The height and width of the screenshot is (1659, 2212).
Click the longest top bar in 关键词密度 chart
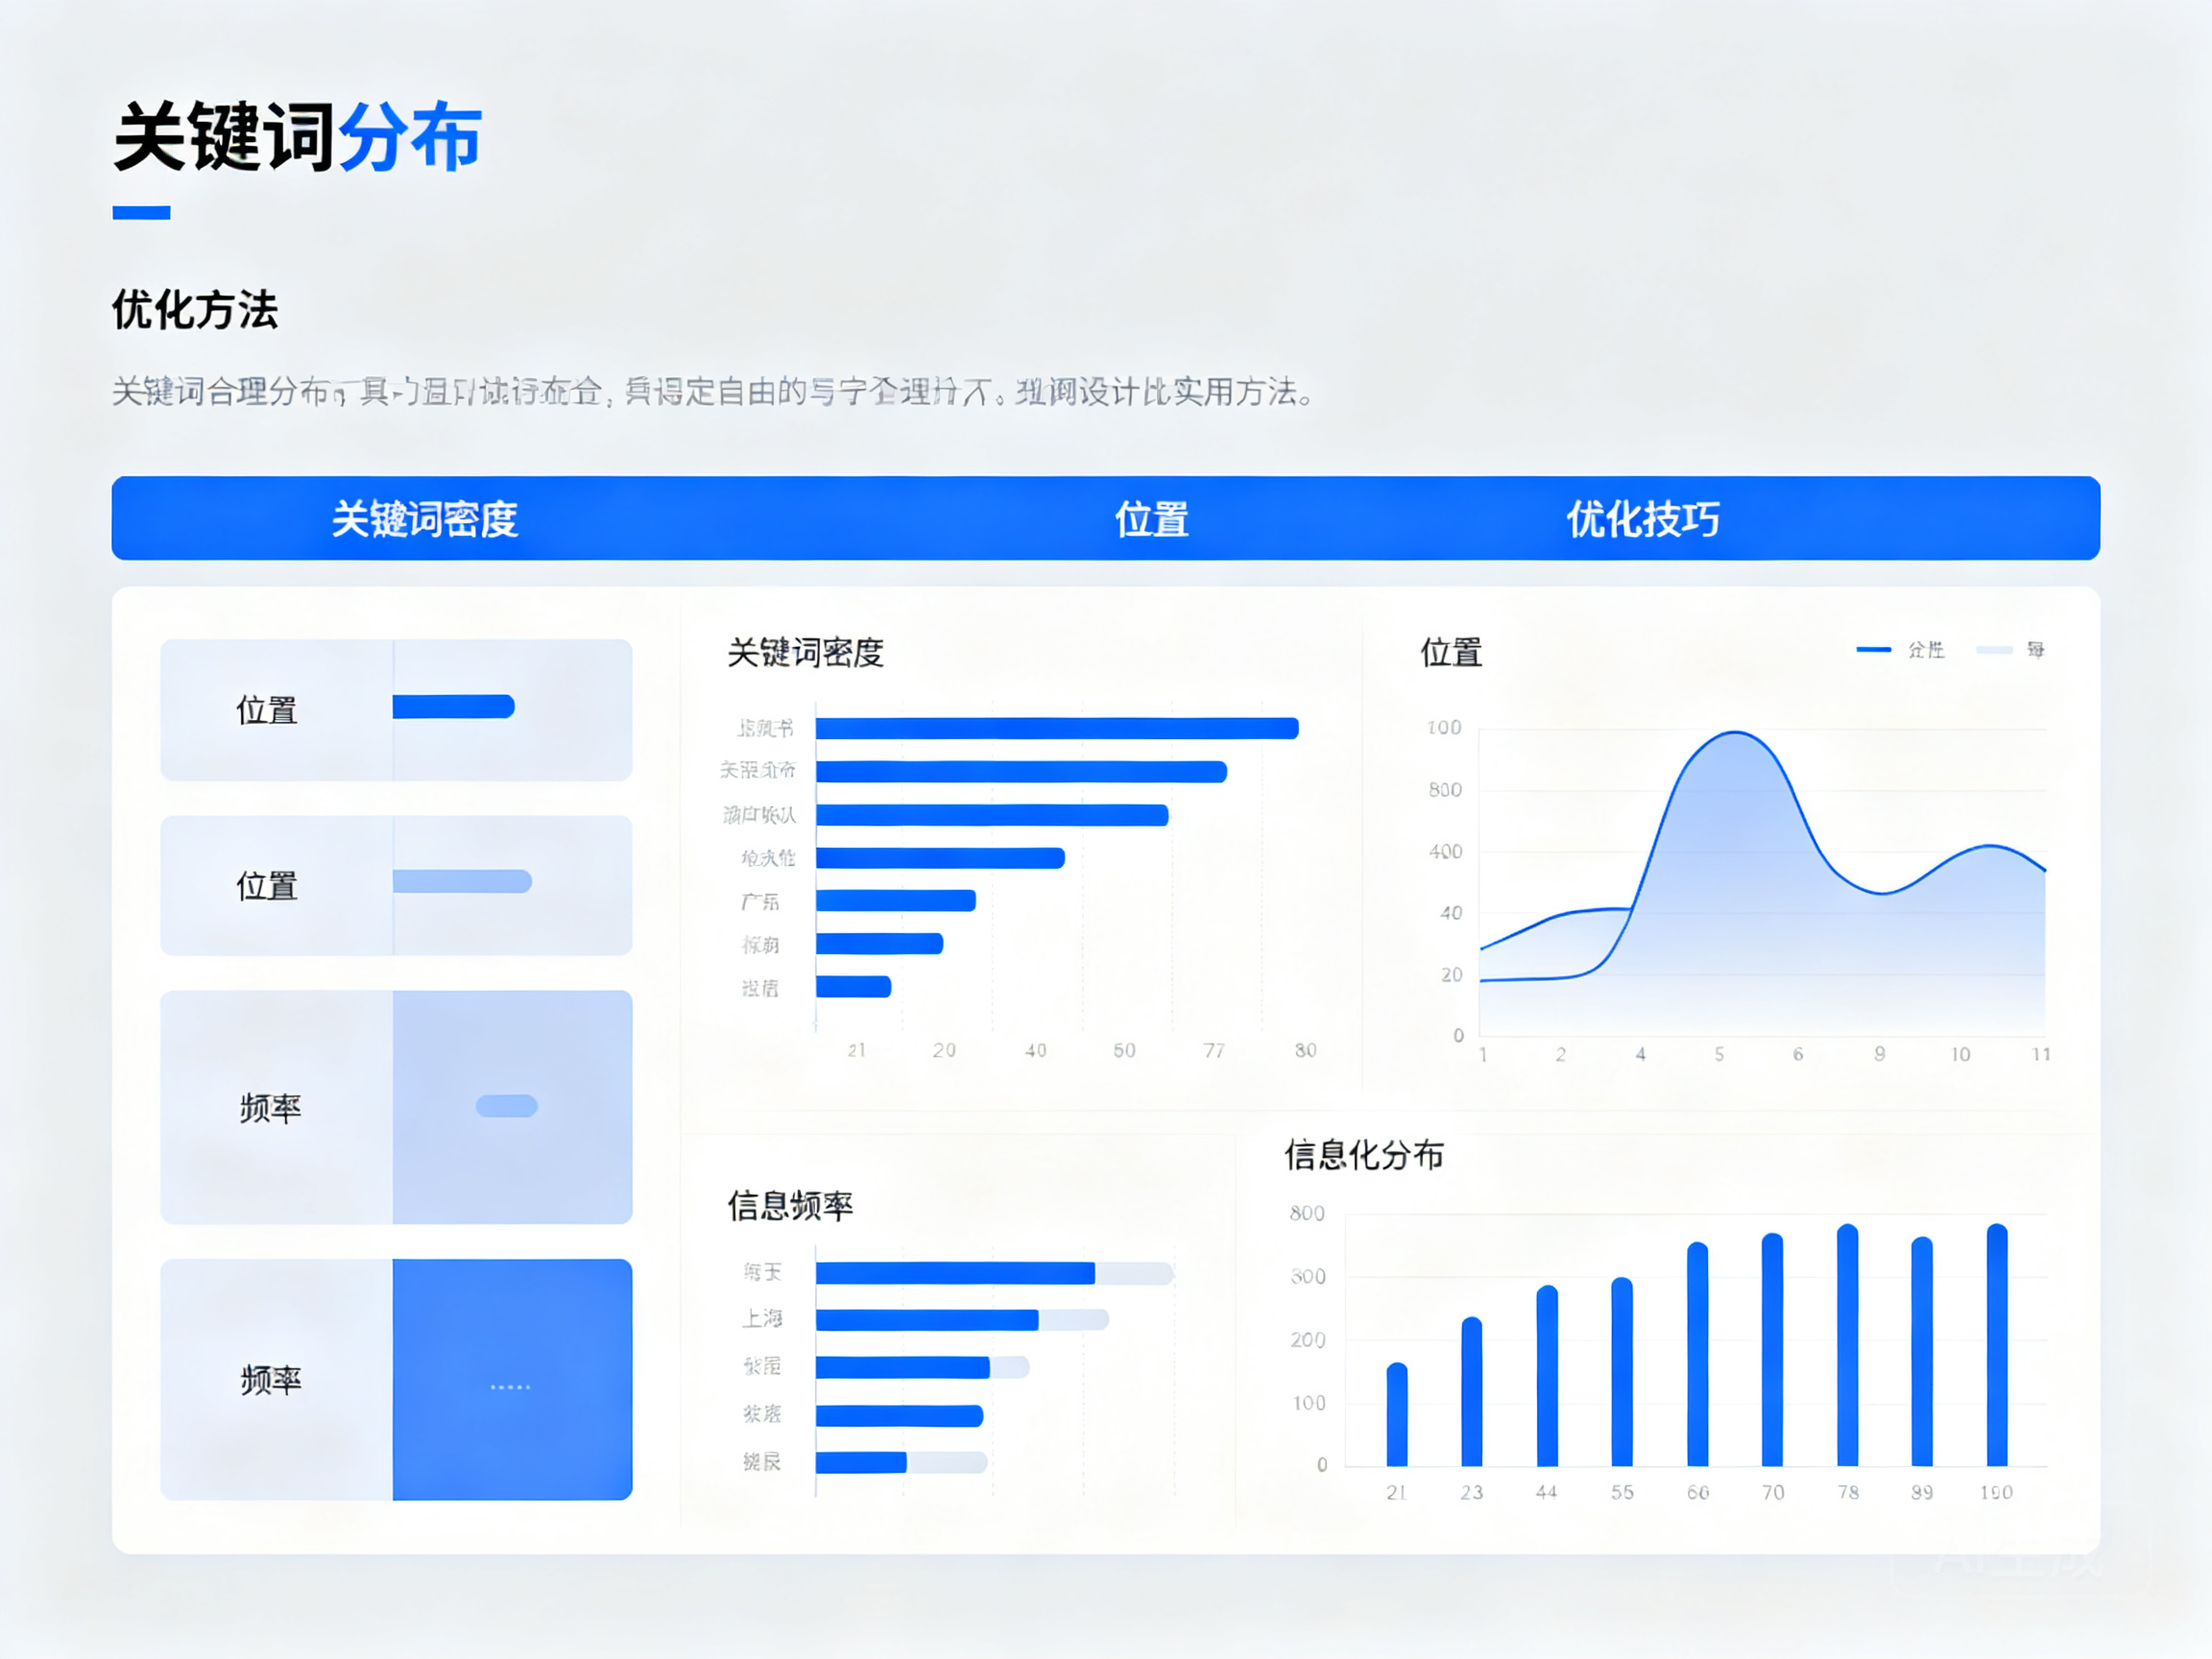pyautogui.click(x=1057, y=728)
